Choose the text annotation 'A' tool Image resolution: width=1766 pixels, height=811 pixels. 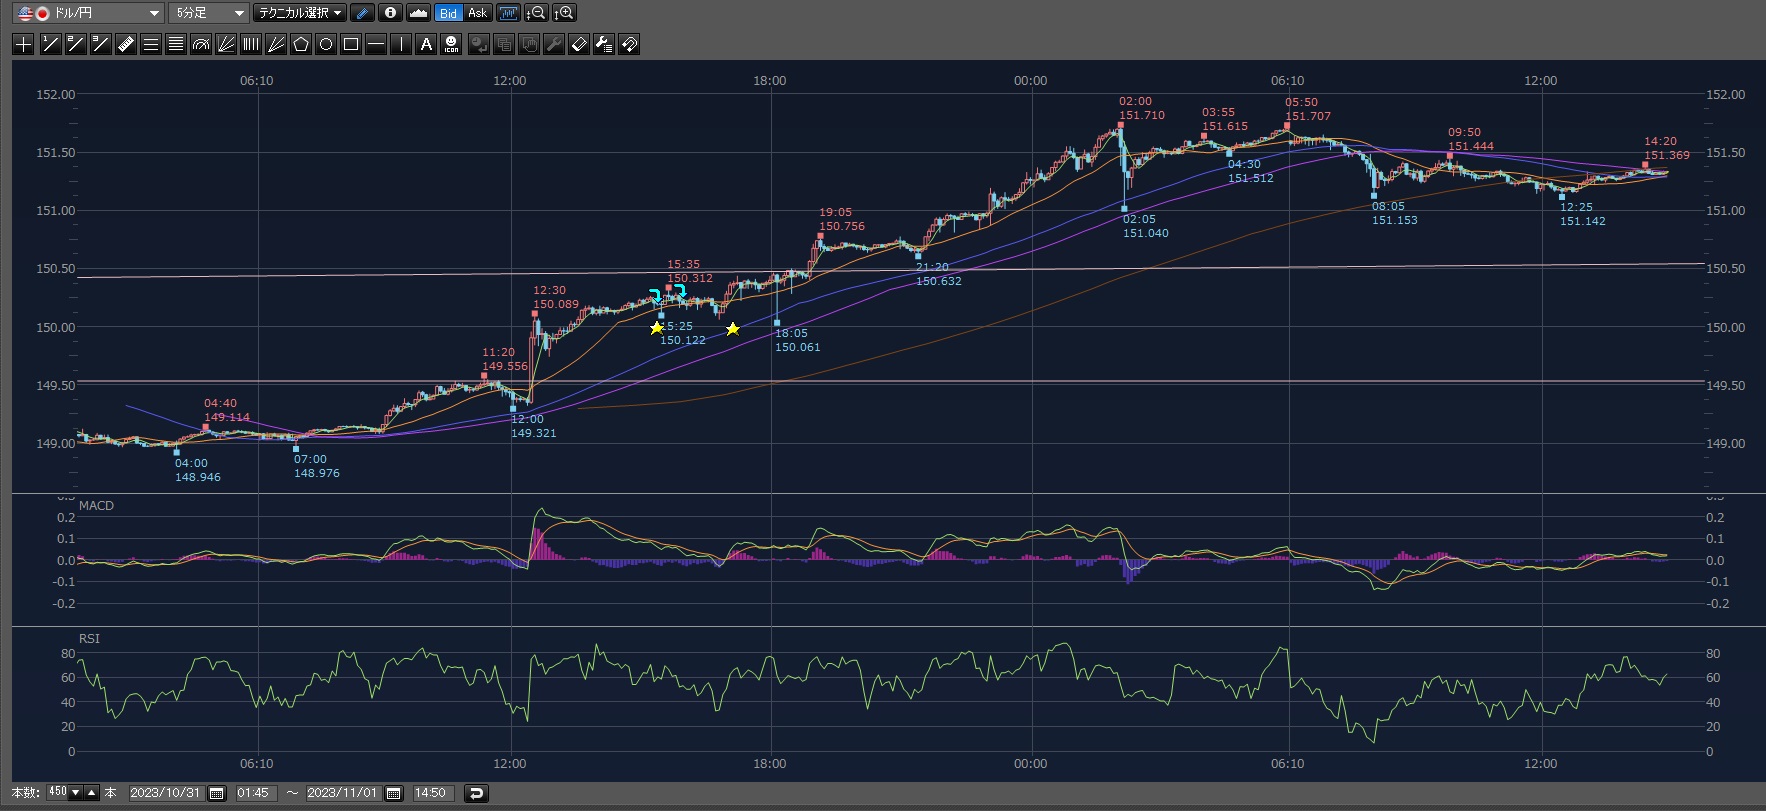click(426, 44)
